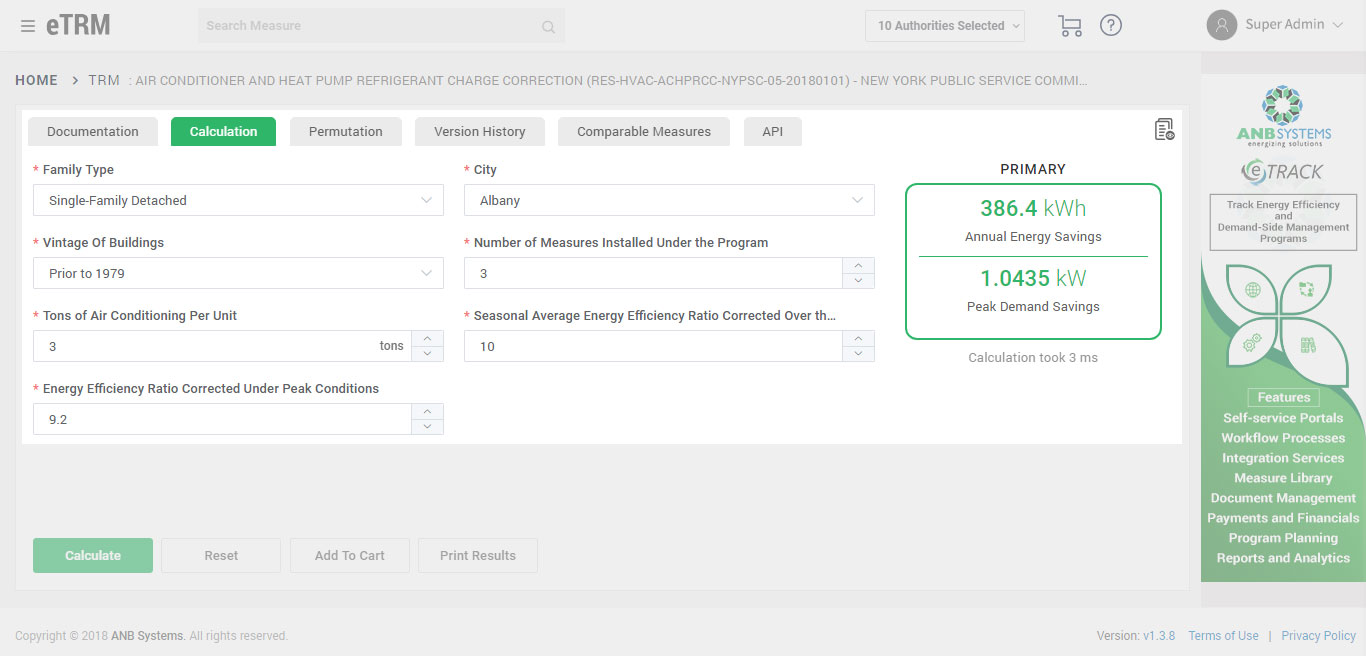This screenshot has height=656, width=1366.
Task: Open the Comparable Measures tab
Action: (643, 131)
